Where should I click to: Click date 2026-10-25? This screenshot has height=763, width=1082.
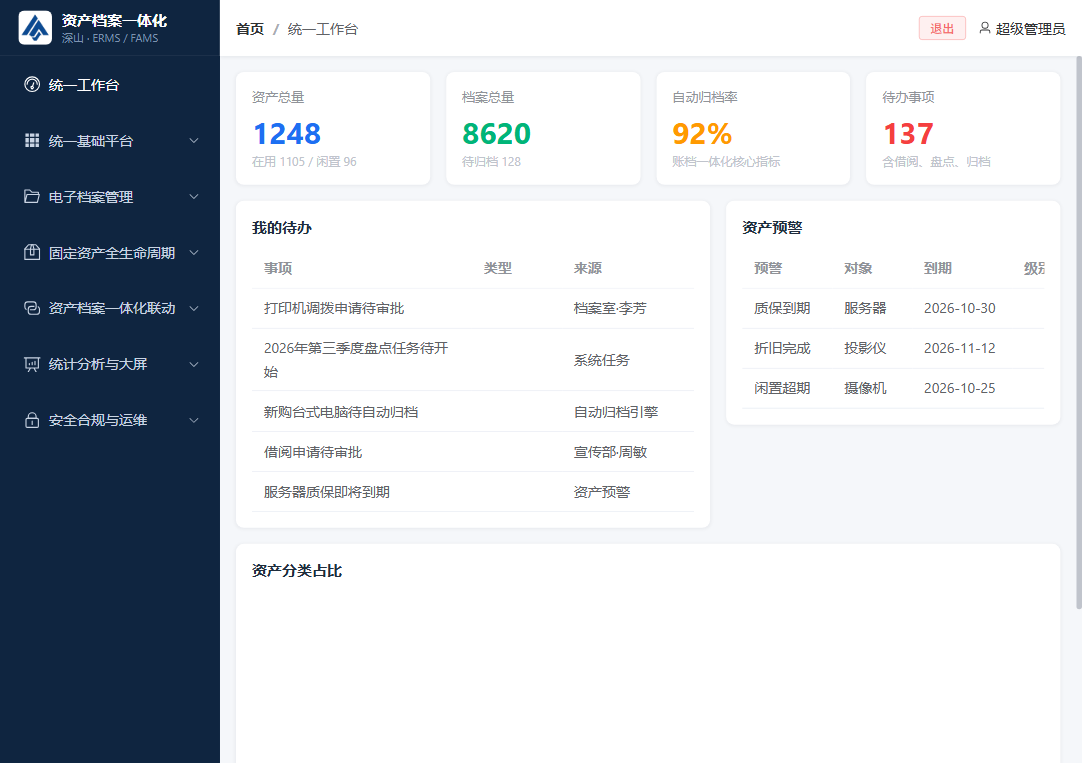tap(960, 388)
